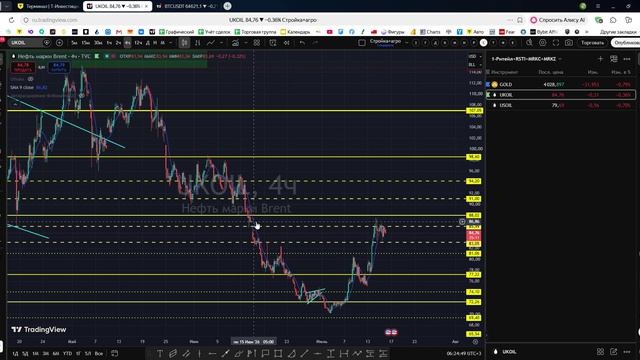Select YTD date range

[67, 353]
